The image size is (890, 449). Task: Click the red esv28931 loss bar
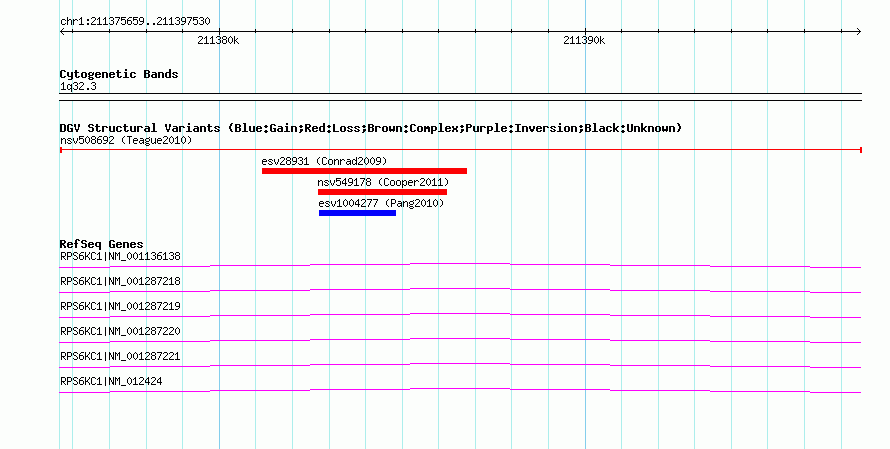(x=364, y=171)
